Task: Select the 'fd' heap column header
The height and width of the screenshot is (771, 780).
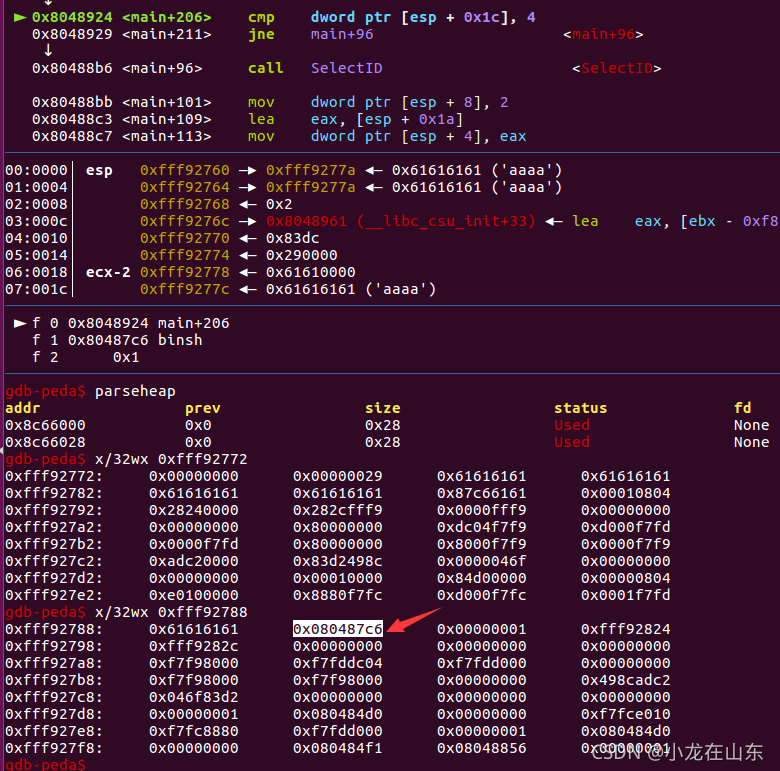Action: [743, 408]
